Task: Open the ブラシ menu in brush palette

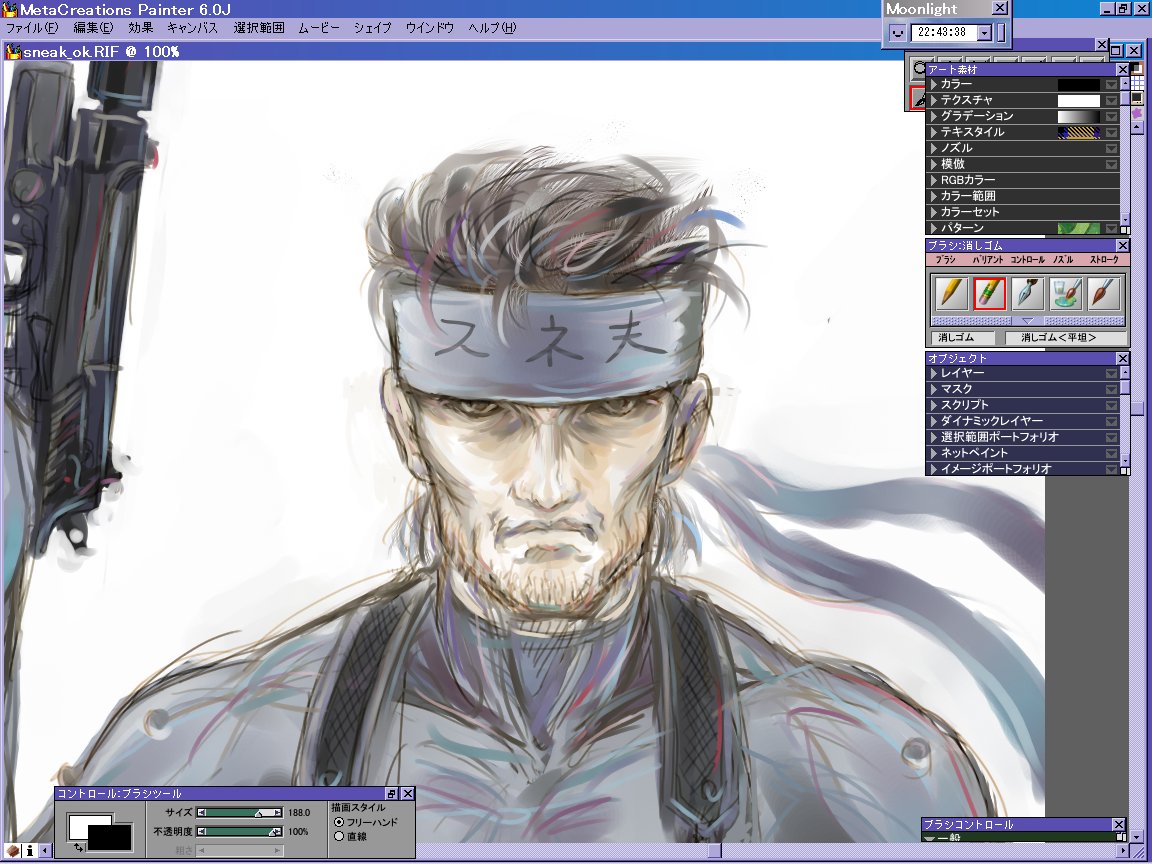Action: (946, 260)
